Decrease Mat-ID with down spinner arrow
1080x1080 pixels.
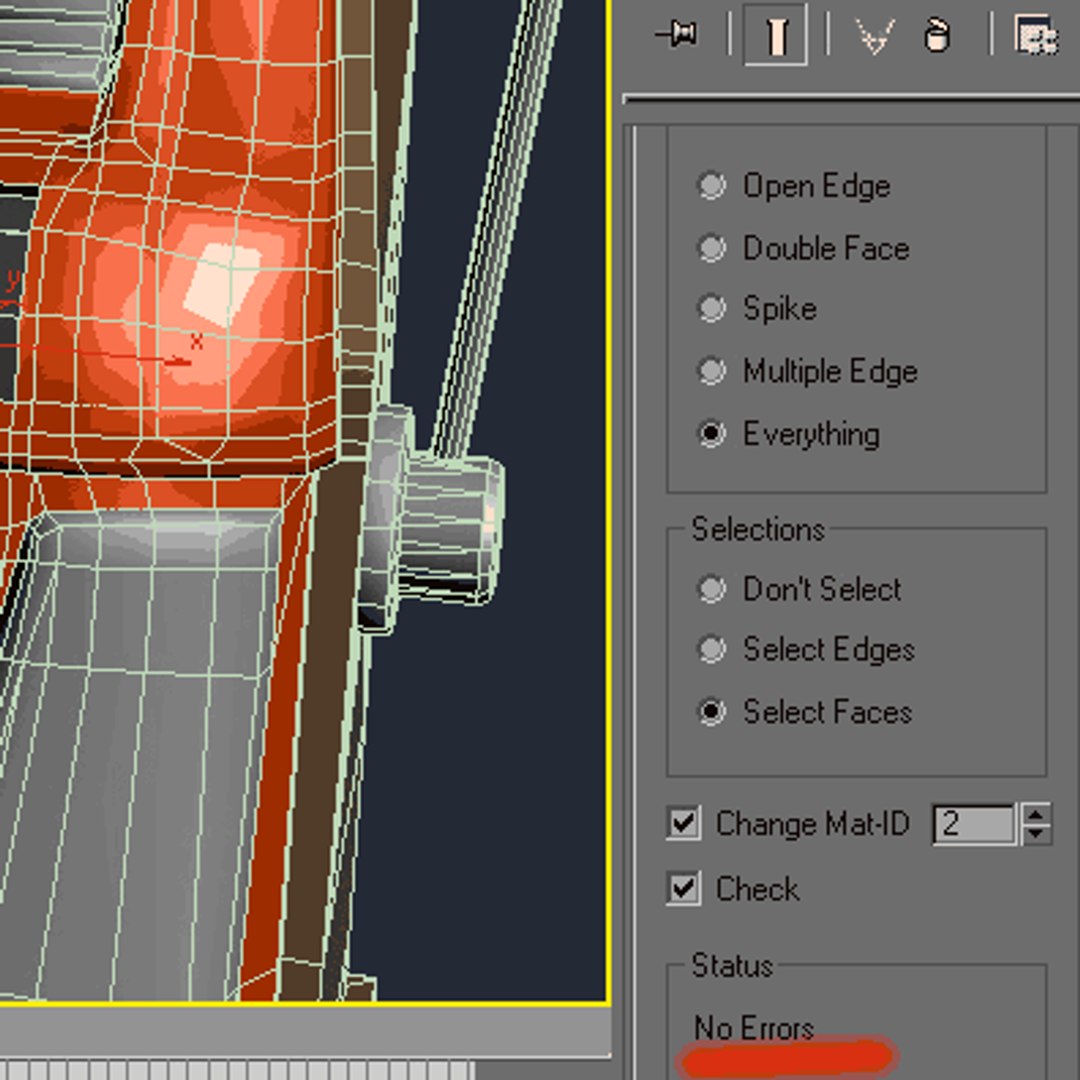1037,833
